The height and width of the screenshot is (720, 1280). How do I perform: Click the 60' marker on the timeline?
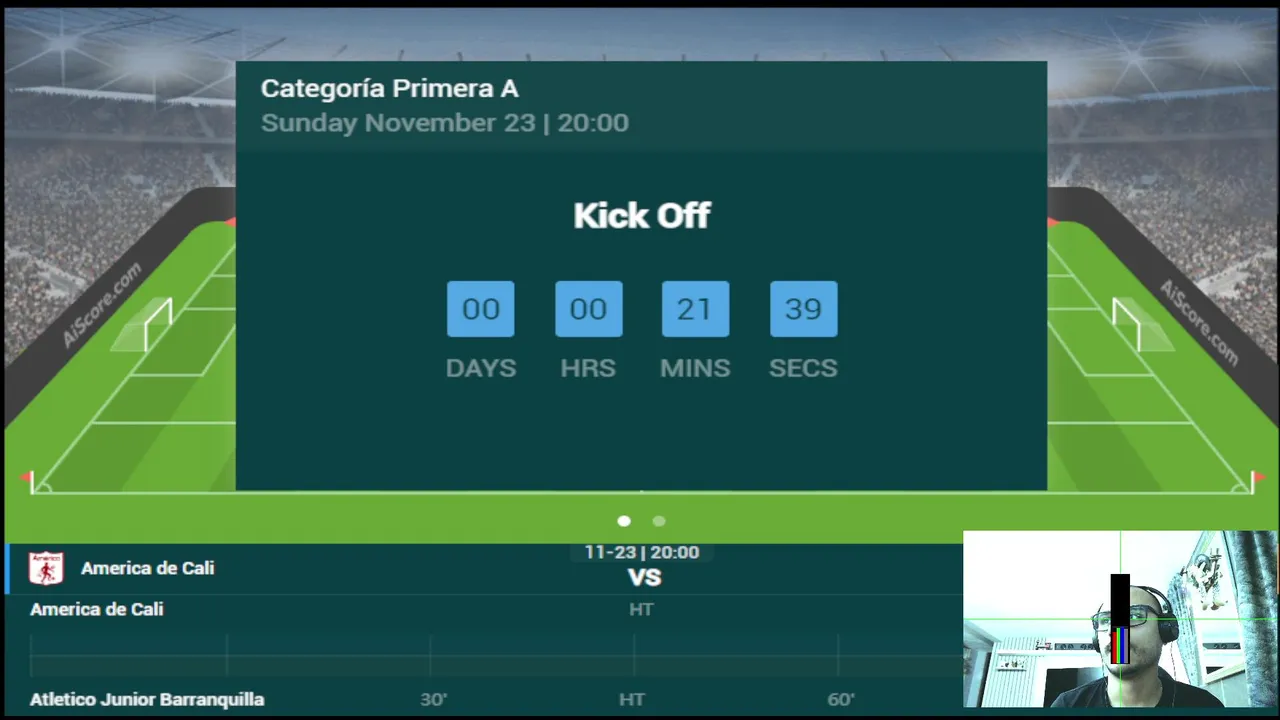click(841, 699)
